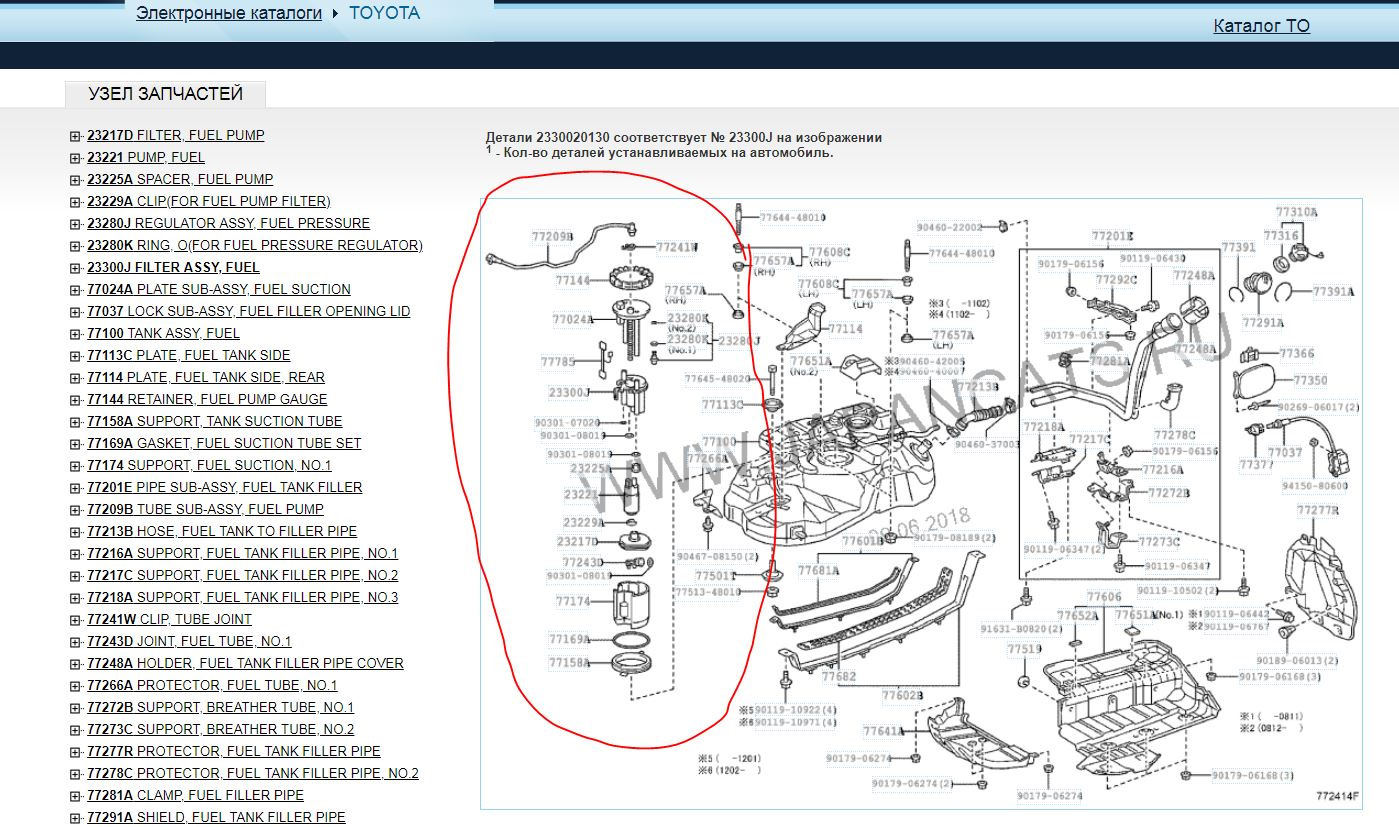Open 77278C PROTECTOR, FILLER PIPE, NO.2 link

(253, 773)
